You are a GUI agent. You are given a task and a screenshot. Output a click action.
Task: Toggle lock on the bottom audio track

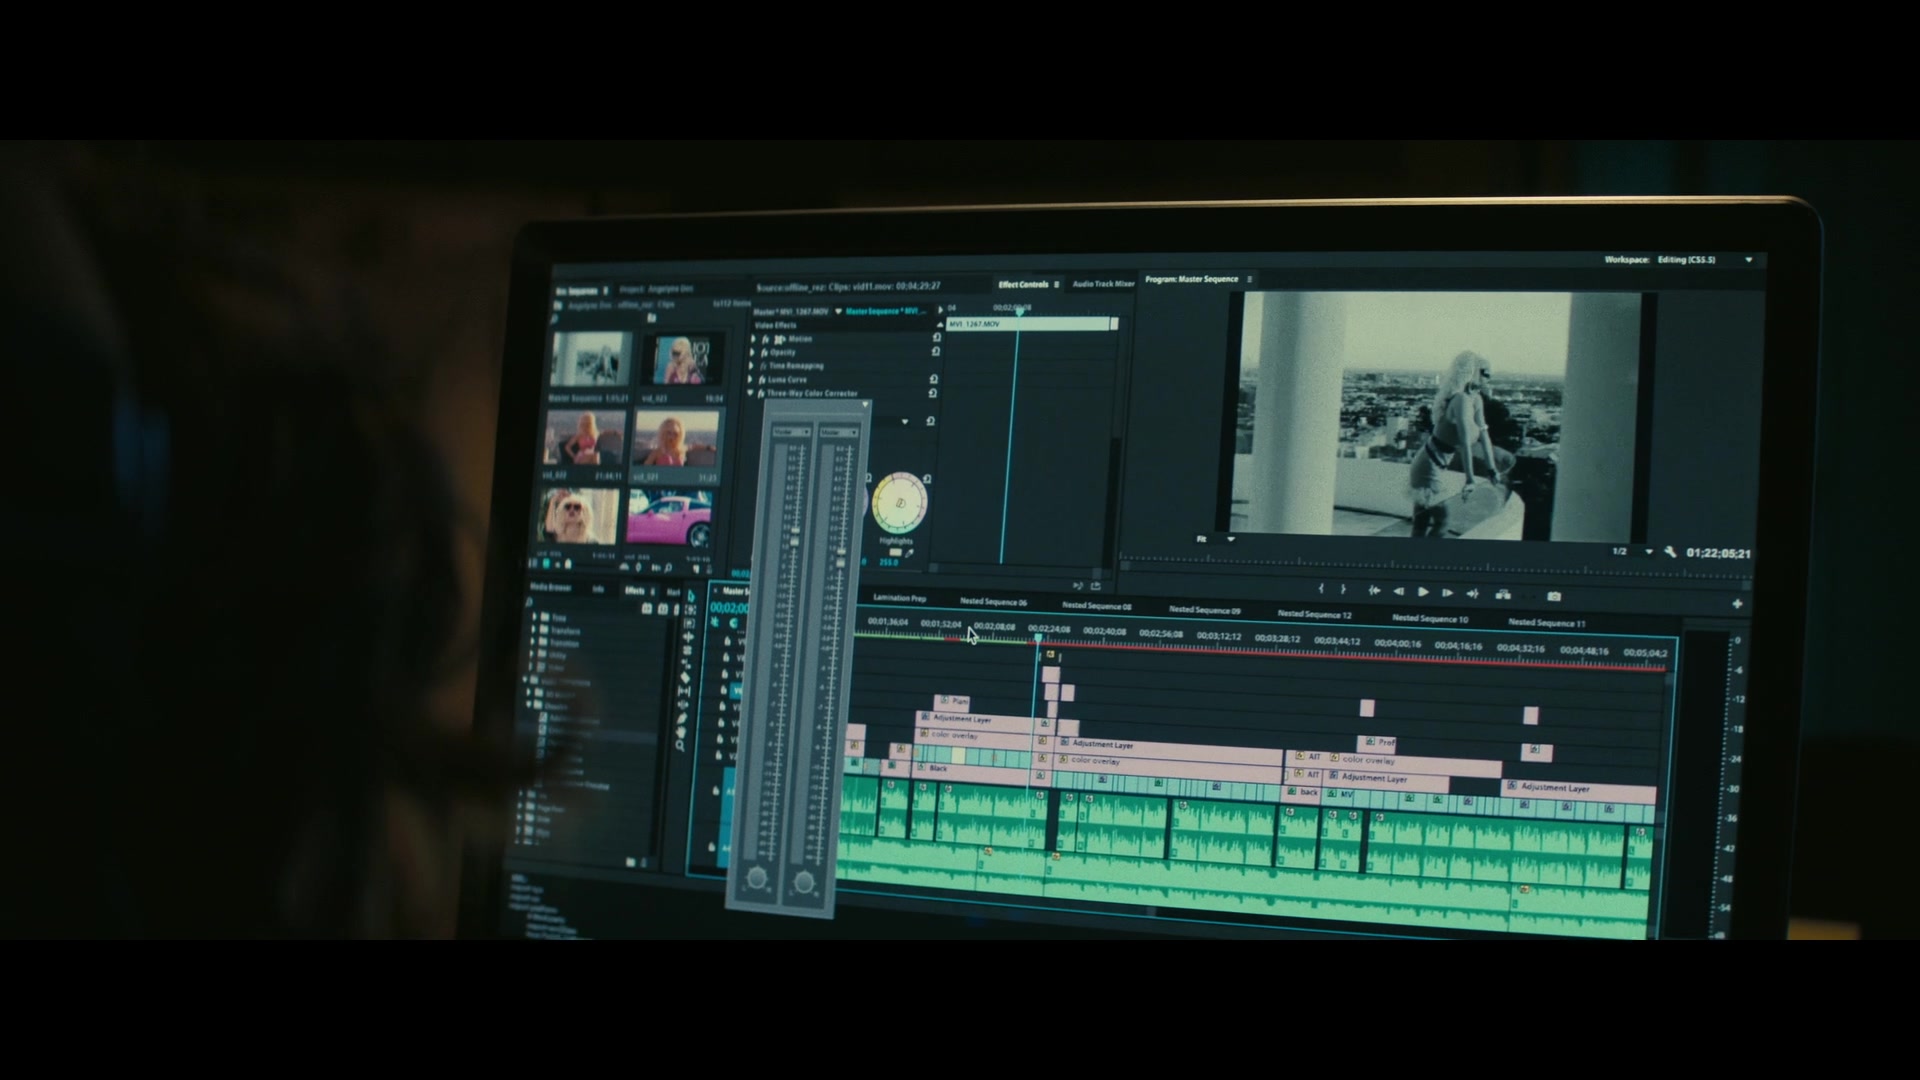tap(712, 847)
